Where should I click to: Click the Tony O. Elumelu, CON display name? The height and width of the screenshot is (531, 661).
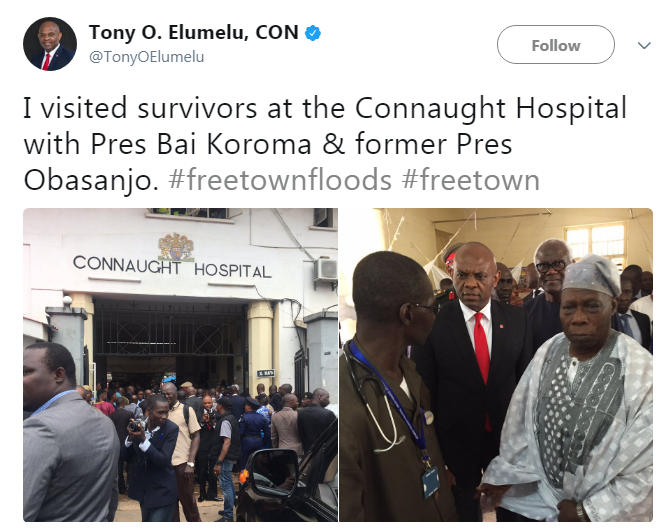pos(193,33)
